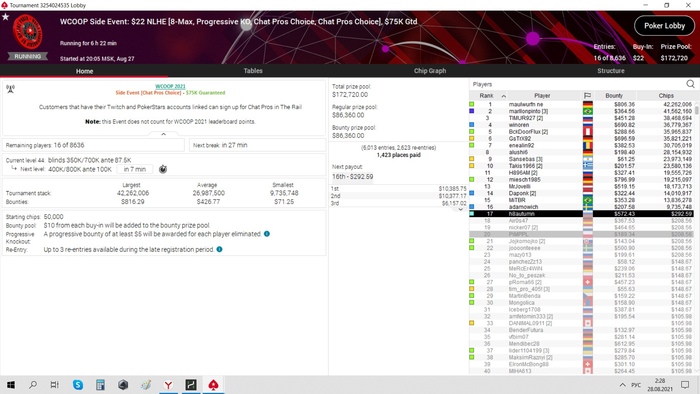The width and height of the screenshot is (700, 394).
Task: Select player row BckDoorFlux [2]
Action: click(581, 132)
